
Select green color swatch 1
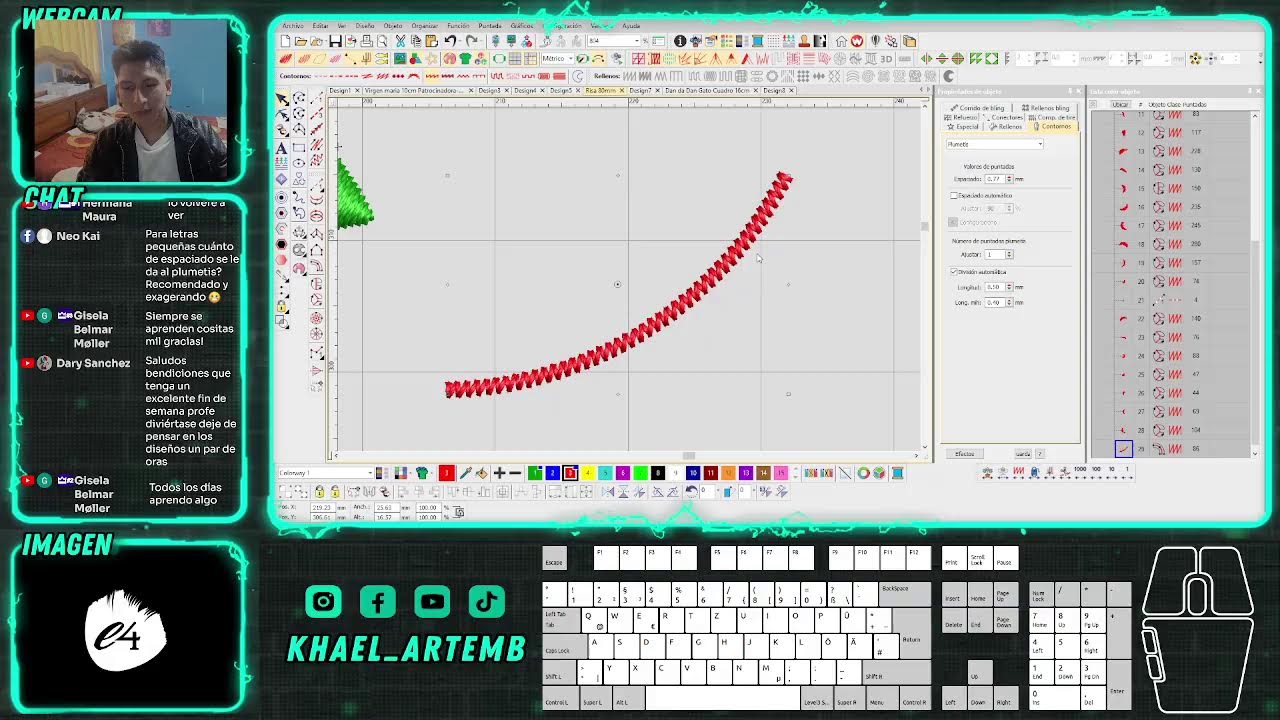pos(535,472)
